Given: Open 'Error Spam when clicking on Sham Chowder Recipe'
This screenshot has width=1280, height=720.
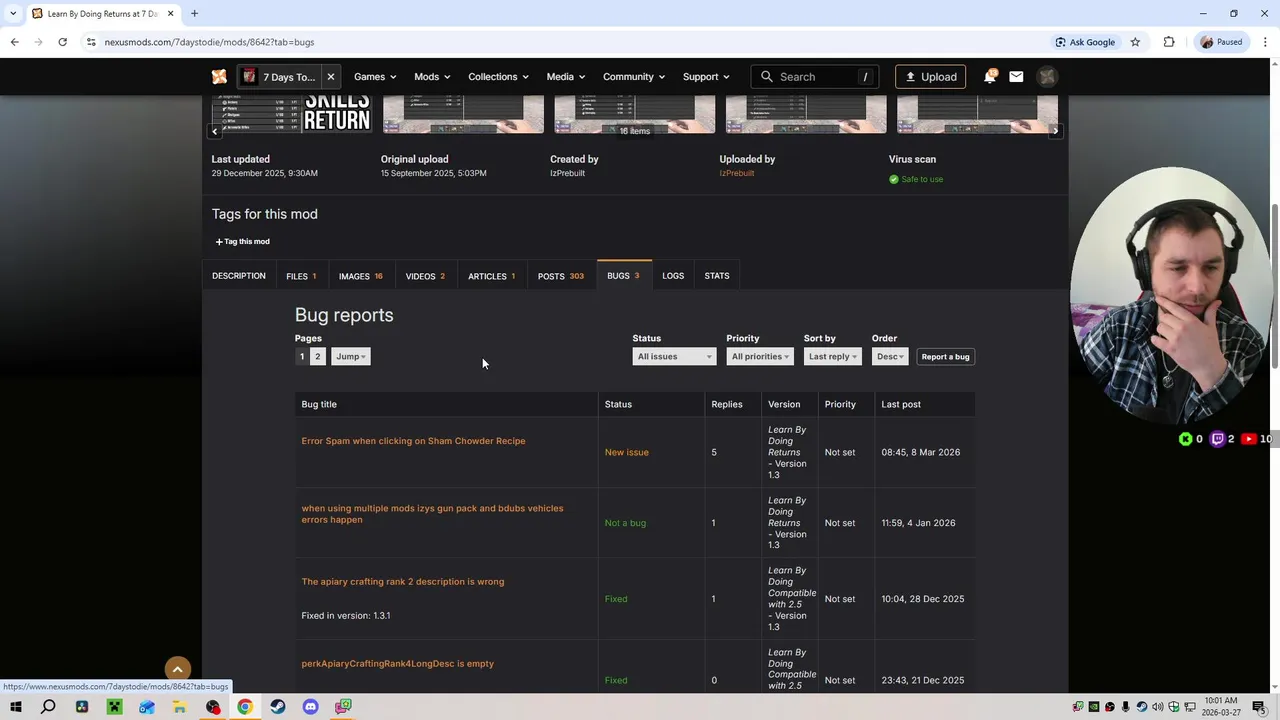Looking at the screenshot, I should [x=413, y=441].
